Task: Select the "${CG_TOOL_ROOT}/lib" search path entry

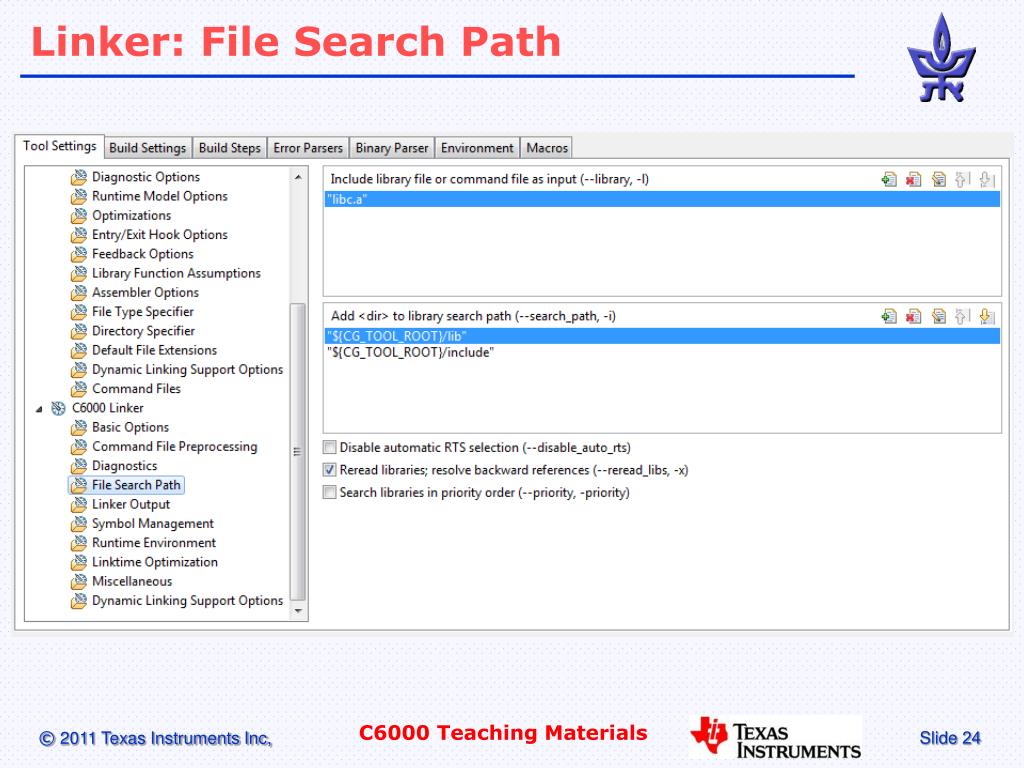Action: coord(662,336)
